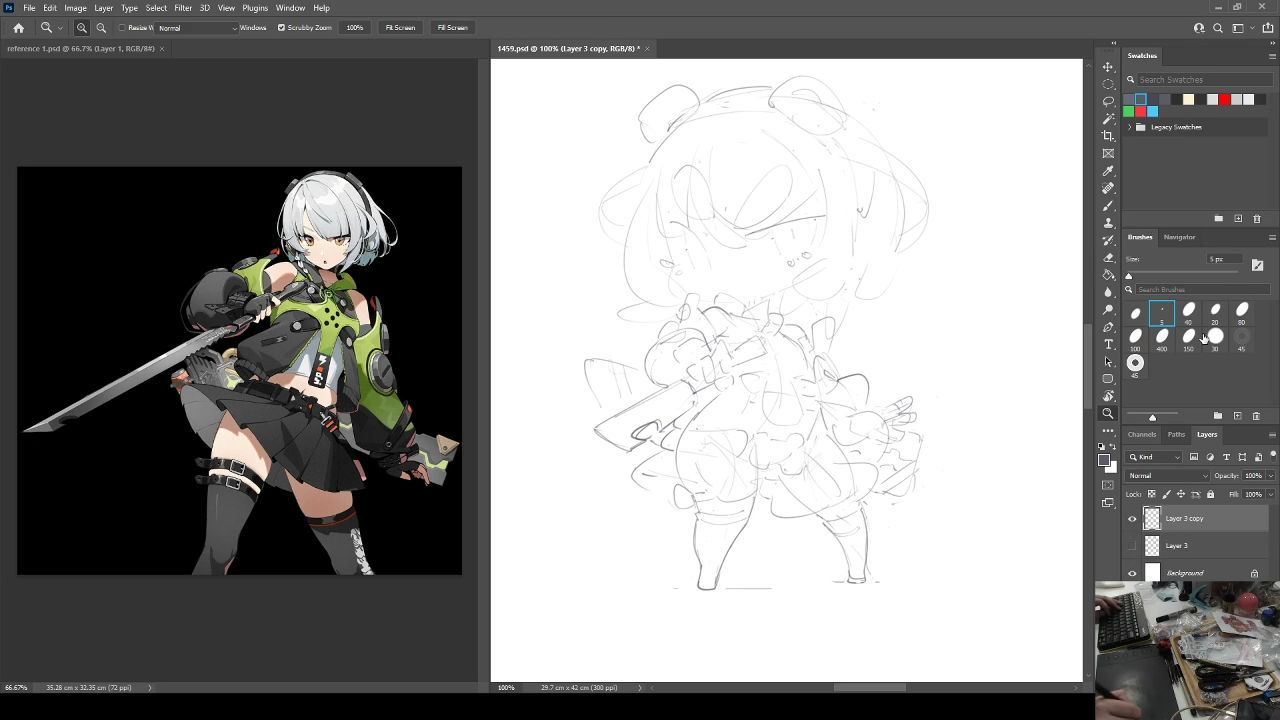Pick the green swatch
1280x720 pixels.
pos(1129,111)
